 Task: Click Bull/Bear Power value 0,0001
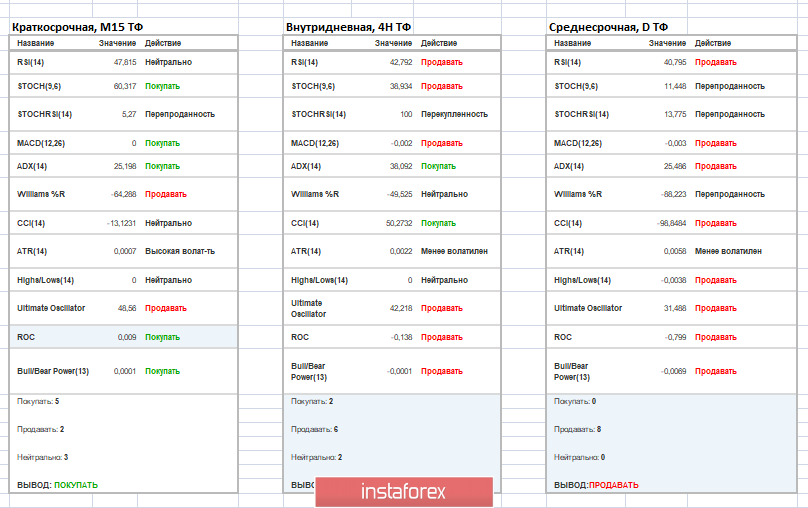125,371
